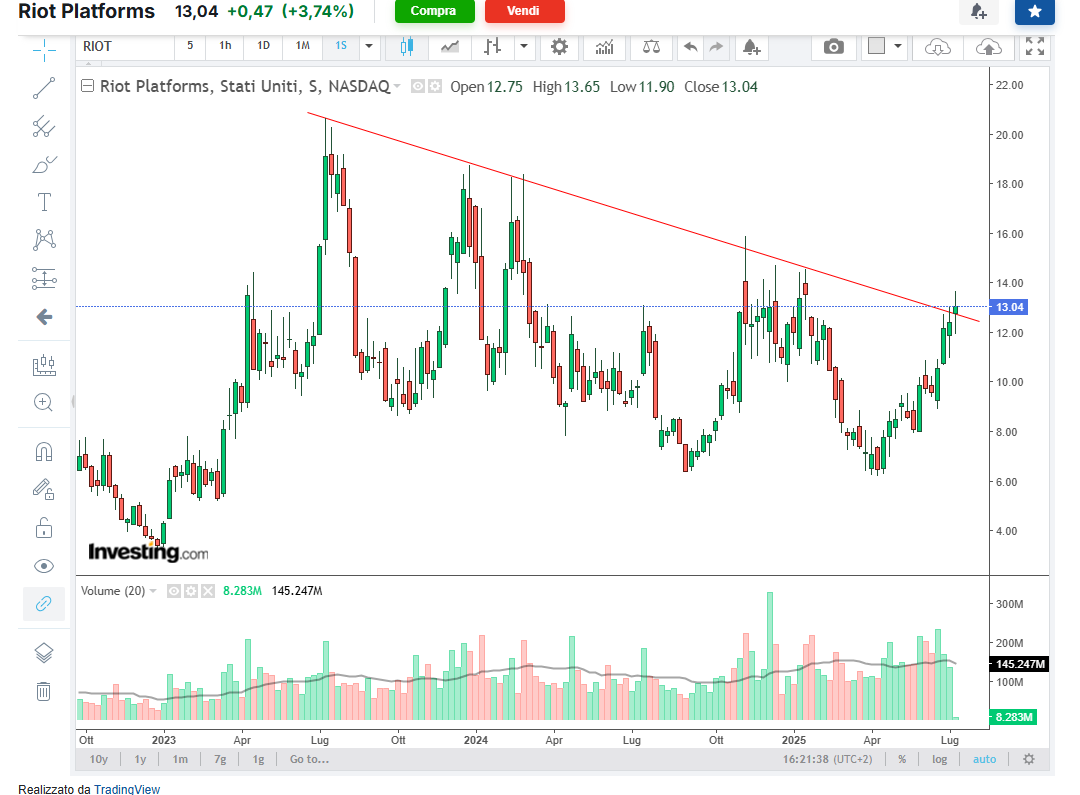Screen dimensions: 1080x795
Task: Select bars chart style
Action: click(492, 46)
